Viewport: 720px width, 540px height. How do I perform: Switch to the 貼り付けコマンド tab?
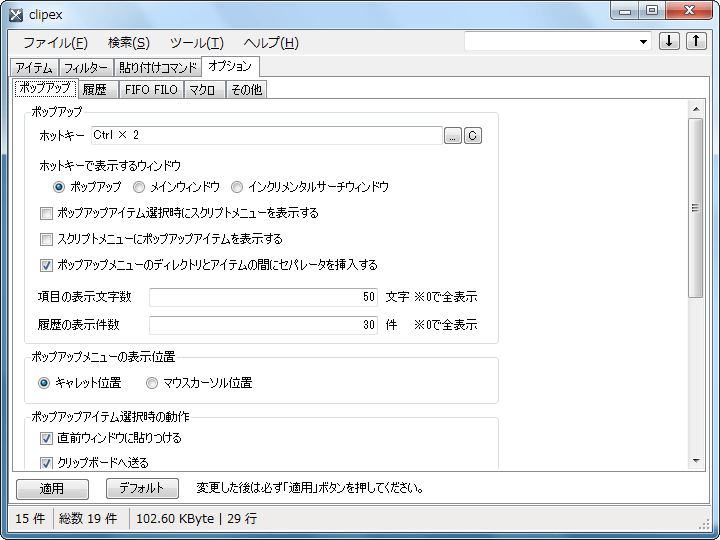(x=158, y=68)
